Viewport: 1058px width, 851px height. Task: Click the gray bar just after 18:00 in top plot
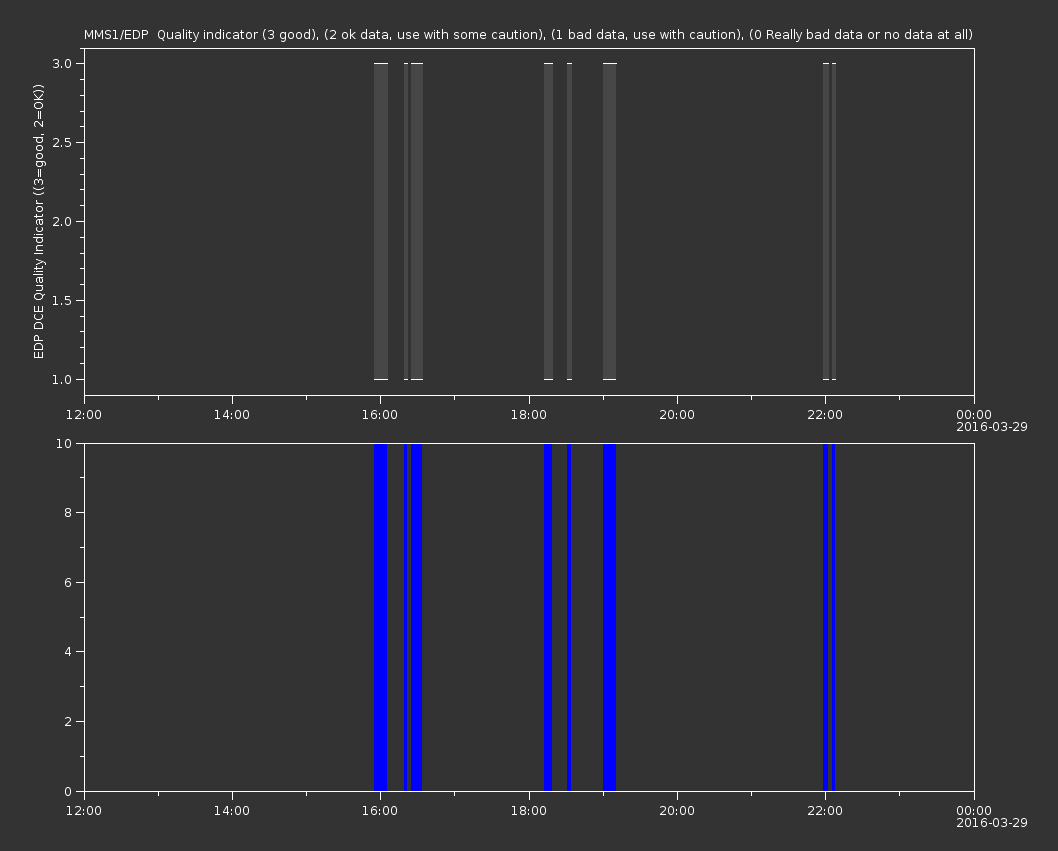click(x=549, y=221)
